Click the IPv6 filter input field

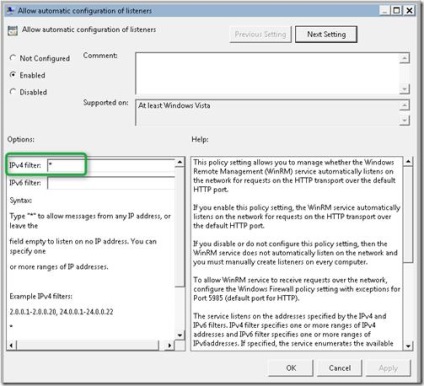pyautogui.click(x=111, y=183)
